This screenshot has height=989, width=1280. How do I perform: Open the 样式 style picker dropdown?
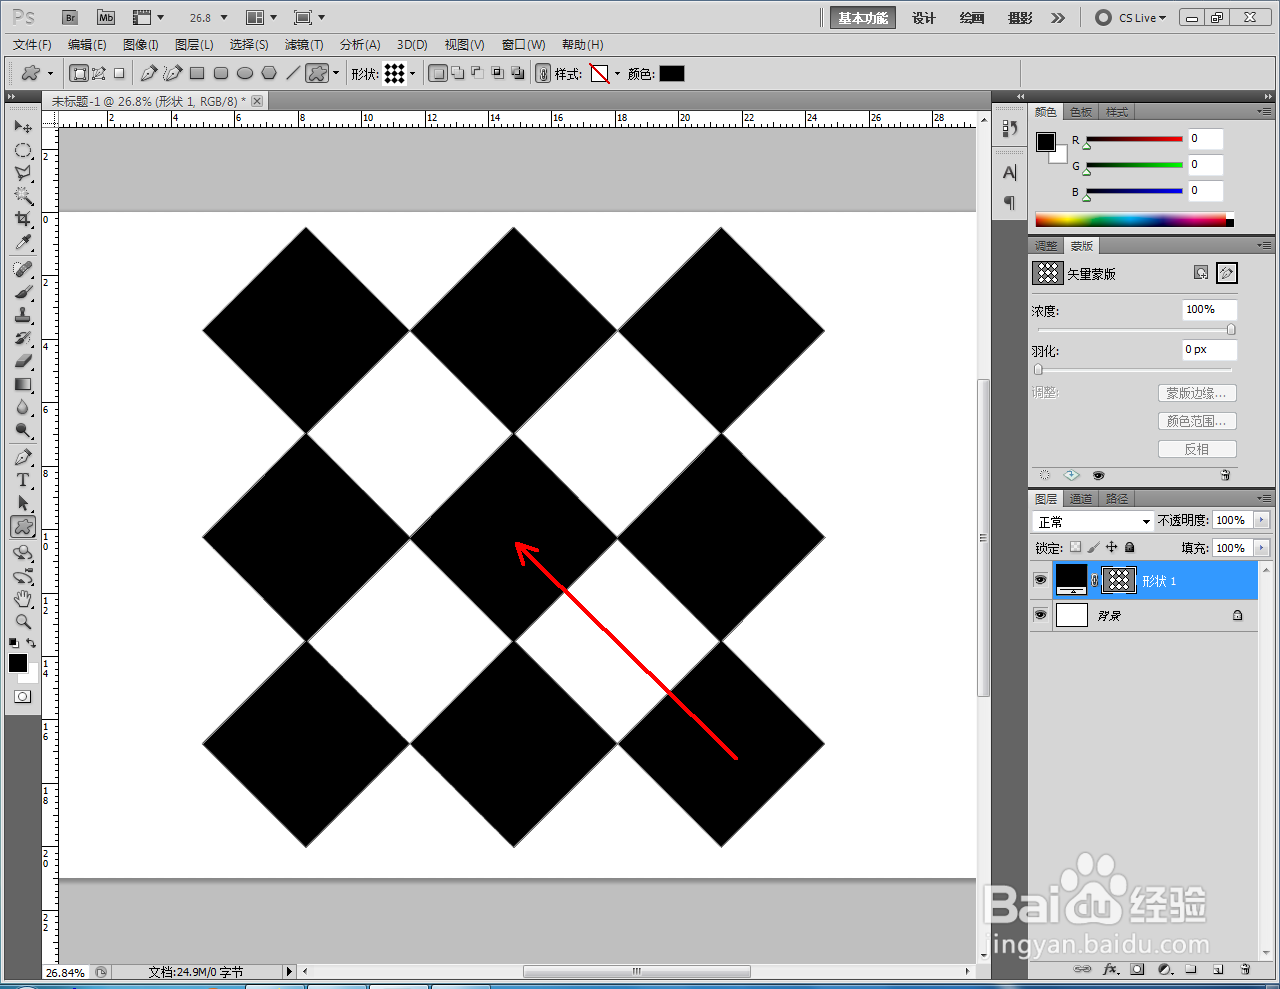pos(617,74)
